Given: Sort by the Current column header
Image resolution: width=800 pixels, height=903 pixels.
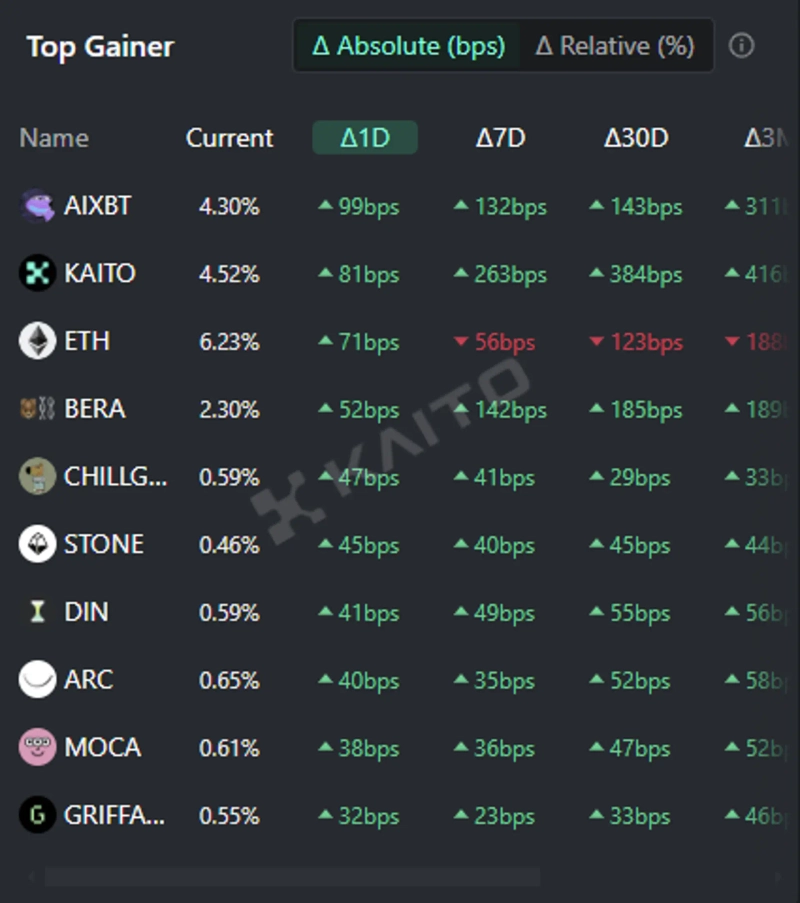Looking at the screenshot, I should 229,138.
